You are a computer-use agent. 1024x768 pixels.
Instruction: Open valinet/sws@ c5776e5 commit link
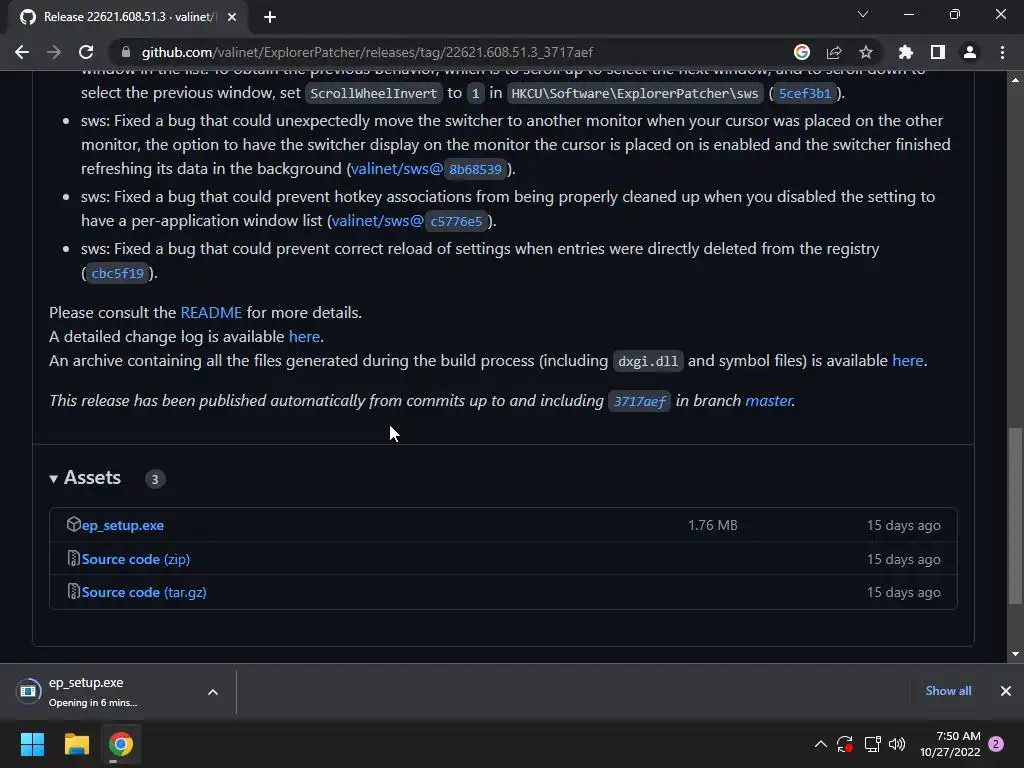coord(409,221)
